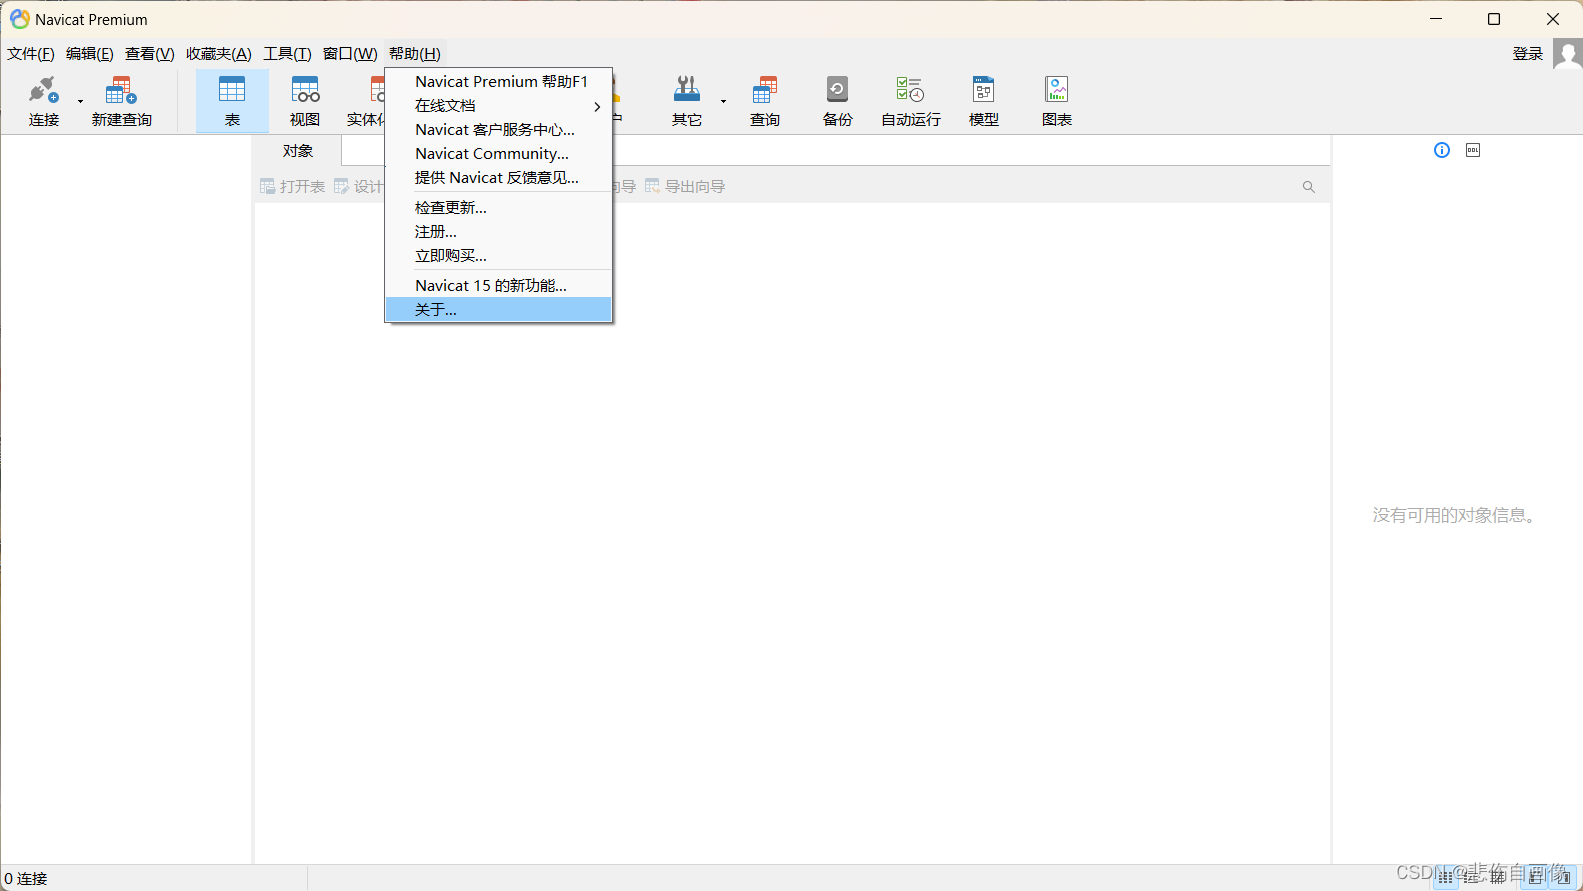
Task: Select 关于 about menu entry
Action: point(498,310)
